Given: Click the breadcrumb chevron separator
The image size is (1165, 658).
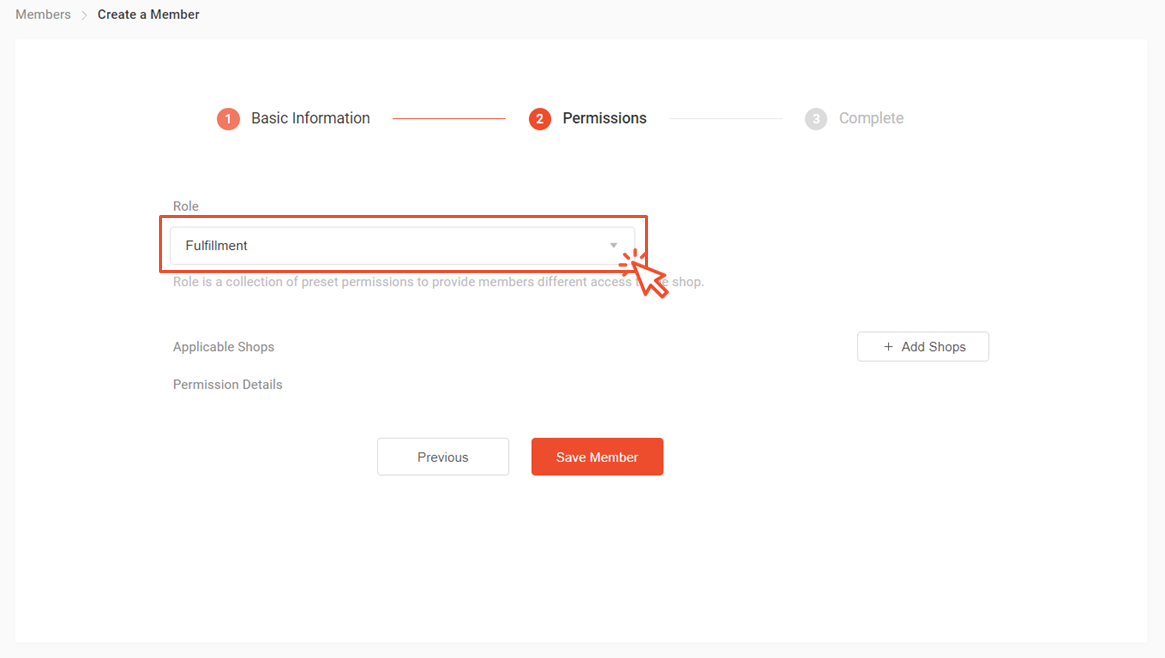Looking at the screenshot, I should [84, 15].
